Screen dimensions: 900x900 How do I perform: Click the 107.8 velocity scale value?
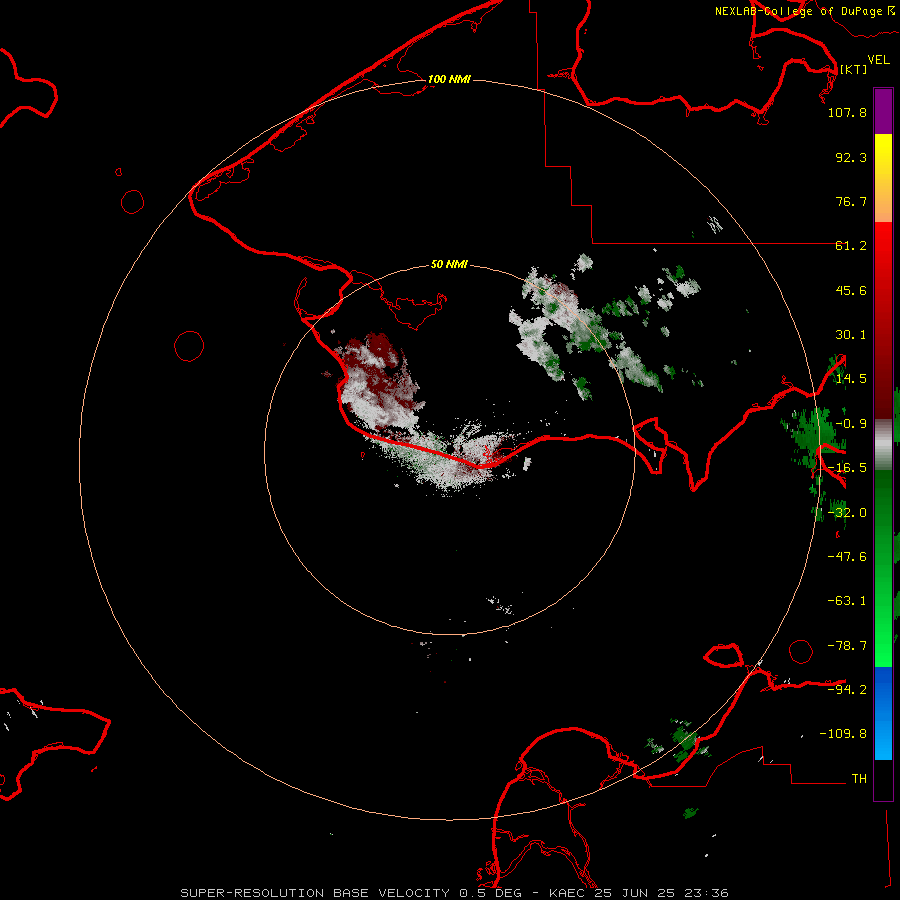(847, 112)
